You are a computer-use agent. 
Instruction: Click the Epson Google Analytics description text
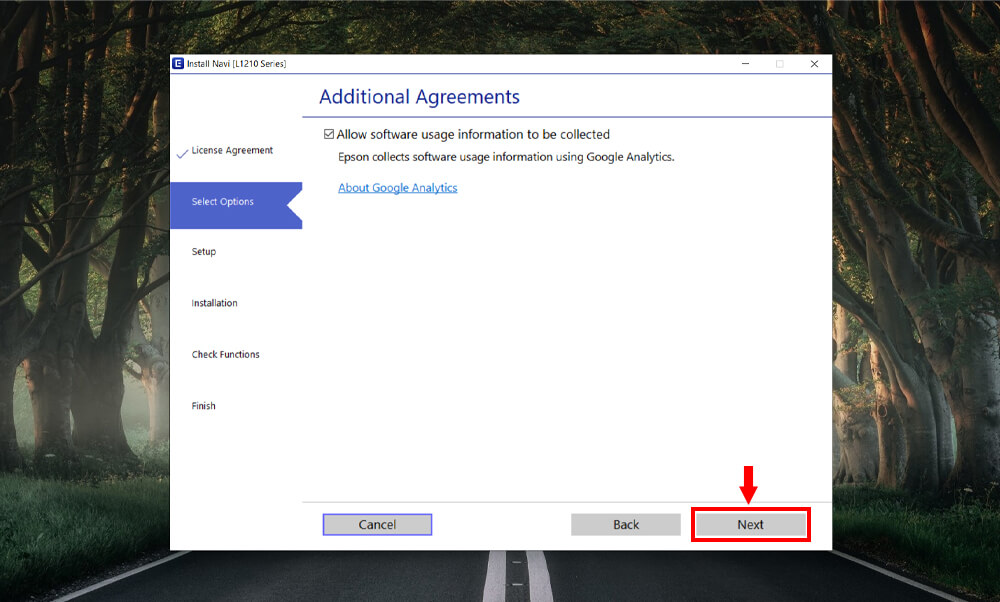click(x=506, y=157)
